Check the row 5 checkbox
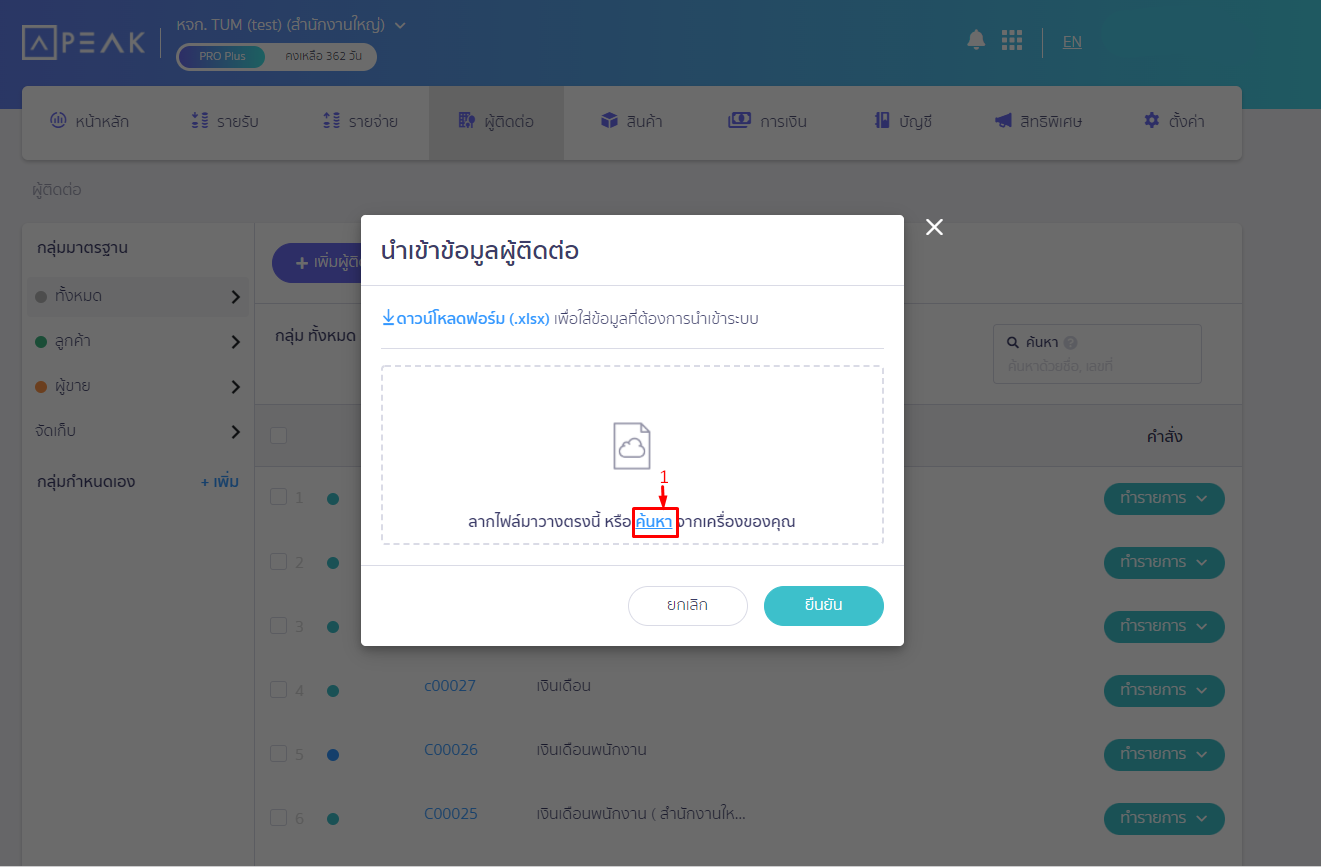Screen dimensions: 1321x868 tap(279, 753)
